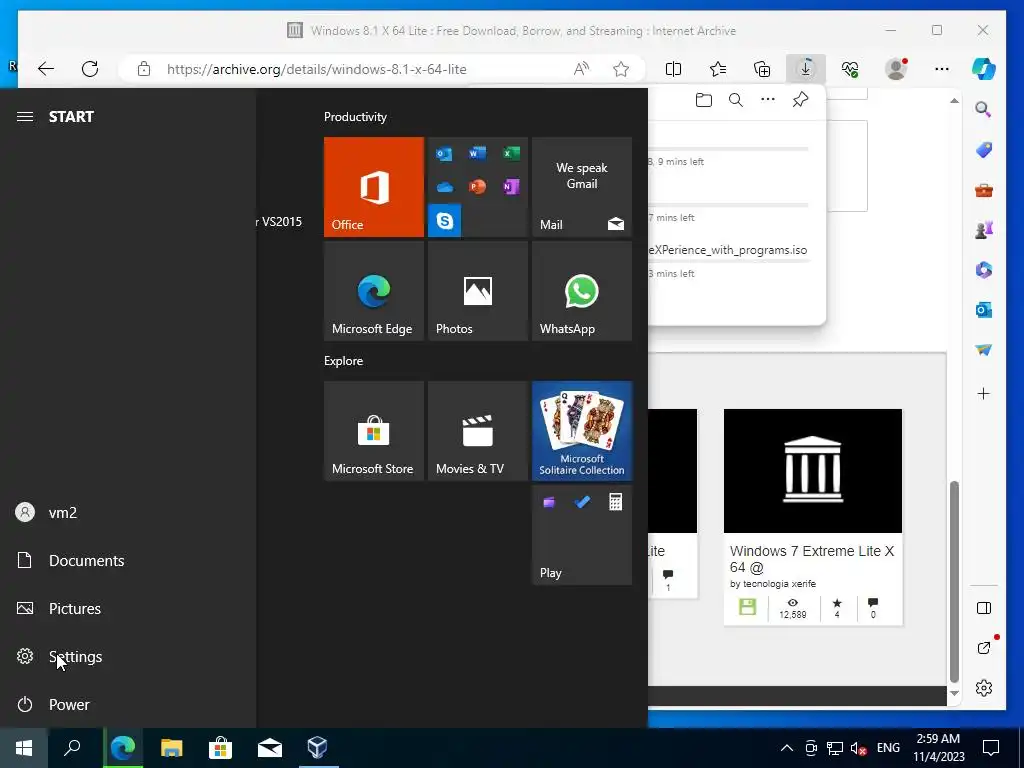Switch ENG input language
The height and width of the screenshot is (768, 1024).
pyautogui.click(x=888, y=748)
